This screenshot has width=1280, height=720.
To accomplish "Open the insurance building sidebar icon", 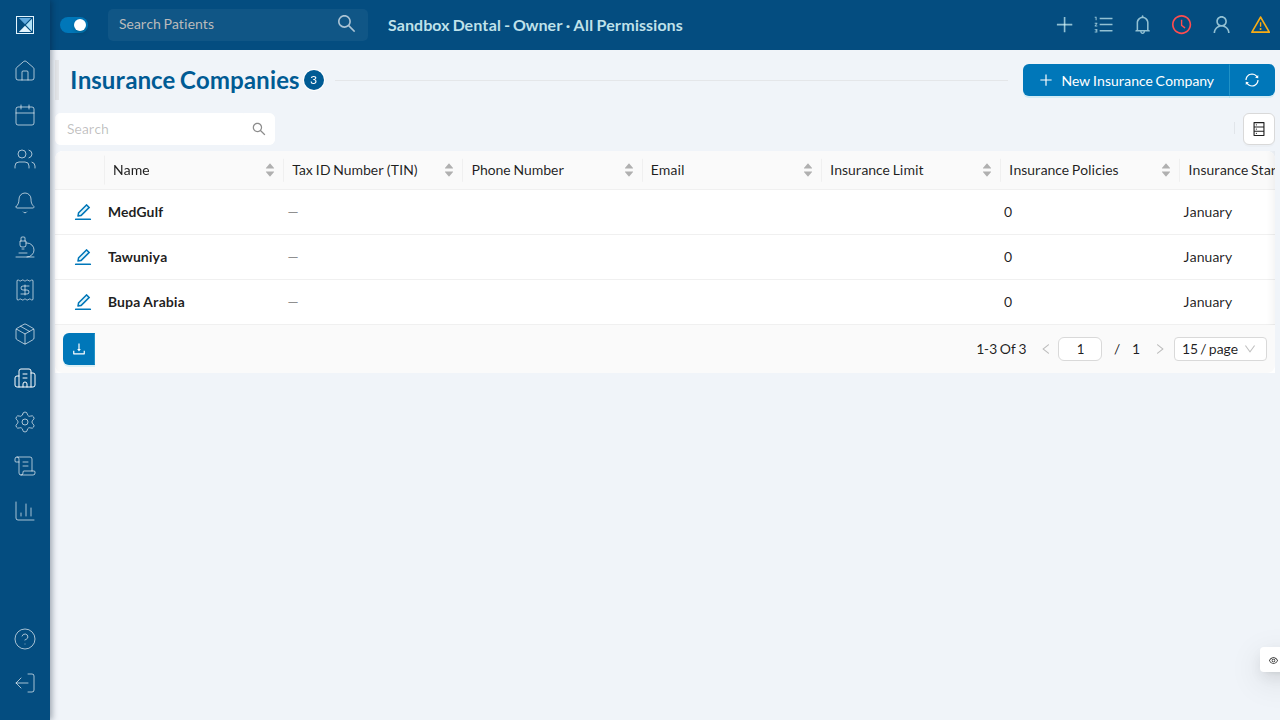I will (x=25, y=378).
